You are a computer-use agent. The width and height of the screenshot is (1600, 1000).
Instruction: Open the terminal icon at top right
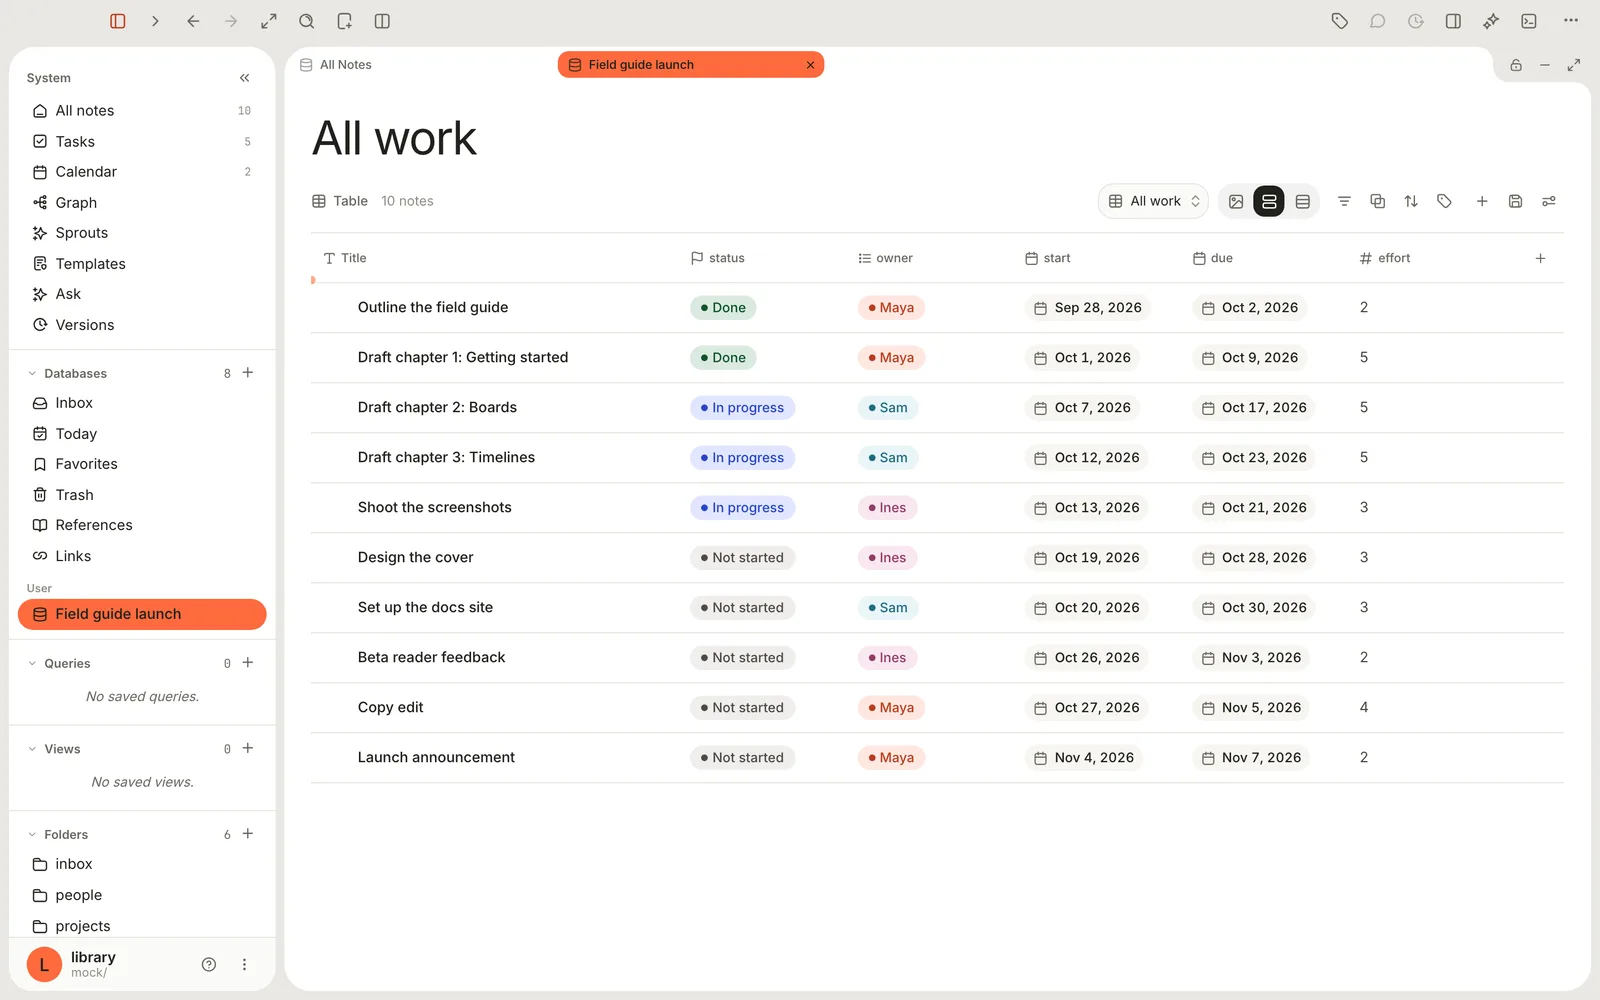pyautogui.click(x=1529, y=21)
